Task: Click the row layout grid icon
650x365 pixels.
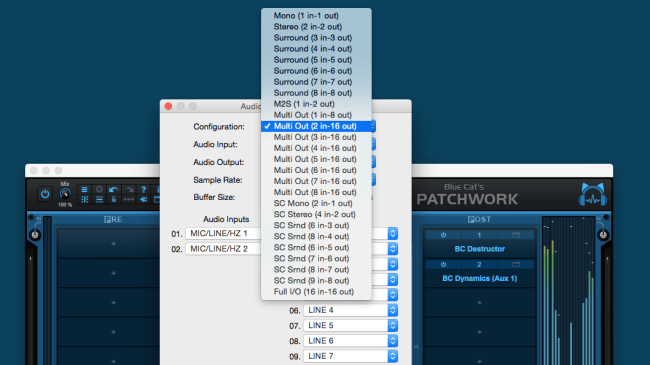Action: point(99,200)
